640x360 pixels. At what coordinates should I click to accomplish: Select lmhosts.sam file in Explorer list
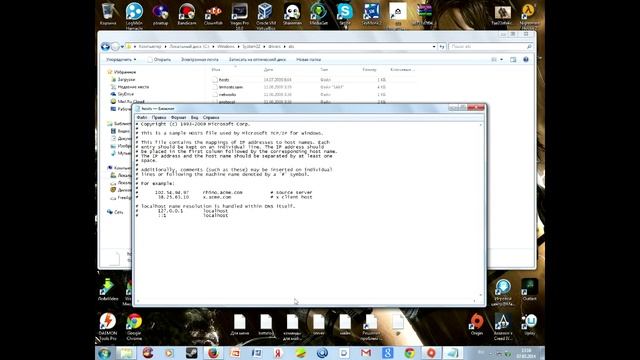pos(231,87)
